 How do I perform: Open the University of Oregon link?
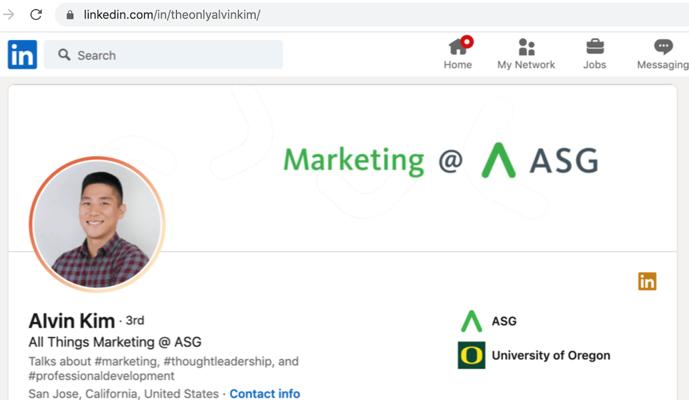tap(550, 355)
